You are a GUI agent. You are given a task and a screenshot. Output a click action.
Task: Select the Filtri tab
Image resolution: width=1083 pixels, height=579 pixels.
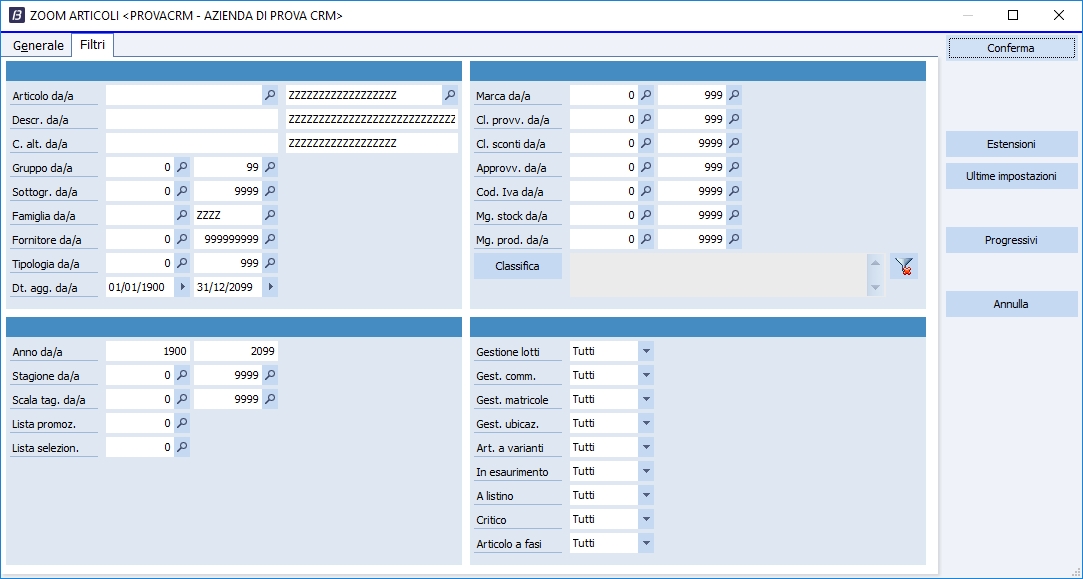93,45
